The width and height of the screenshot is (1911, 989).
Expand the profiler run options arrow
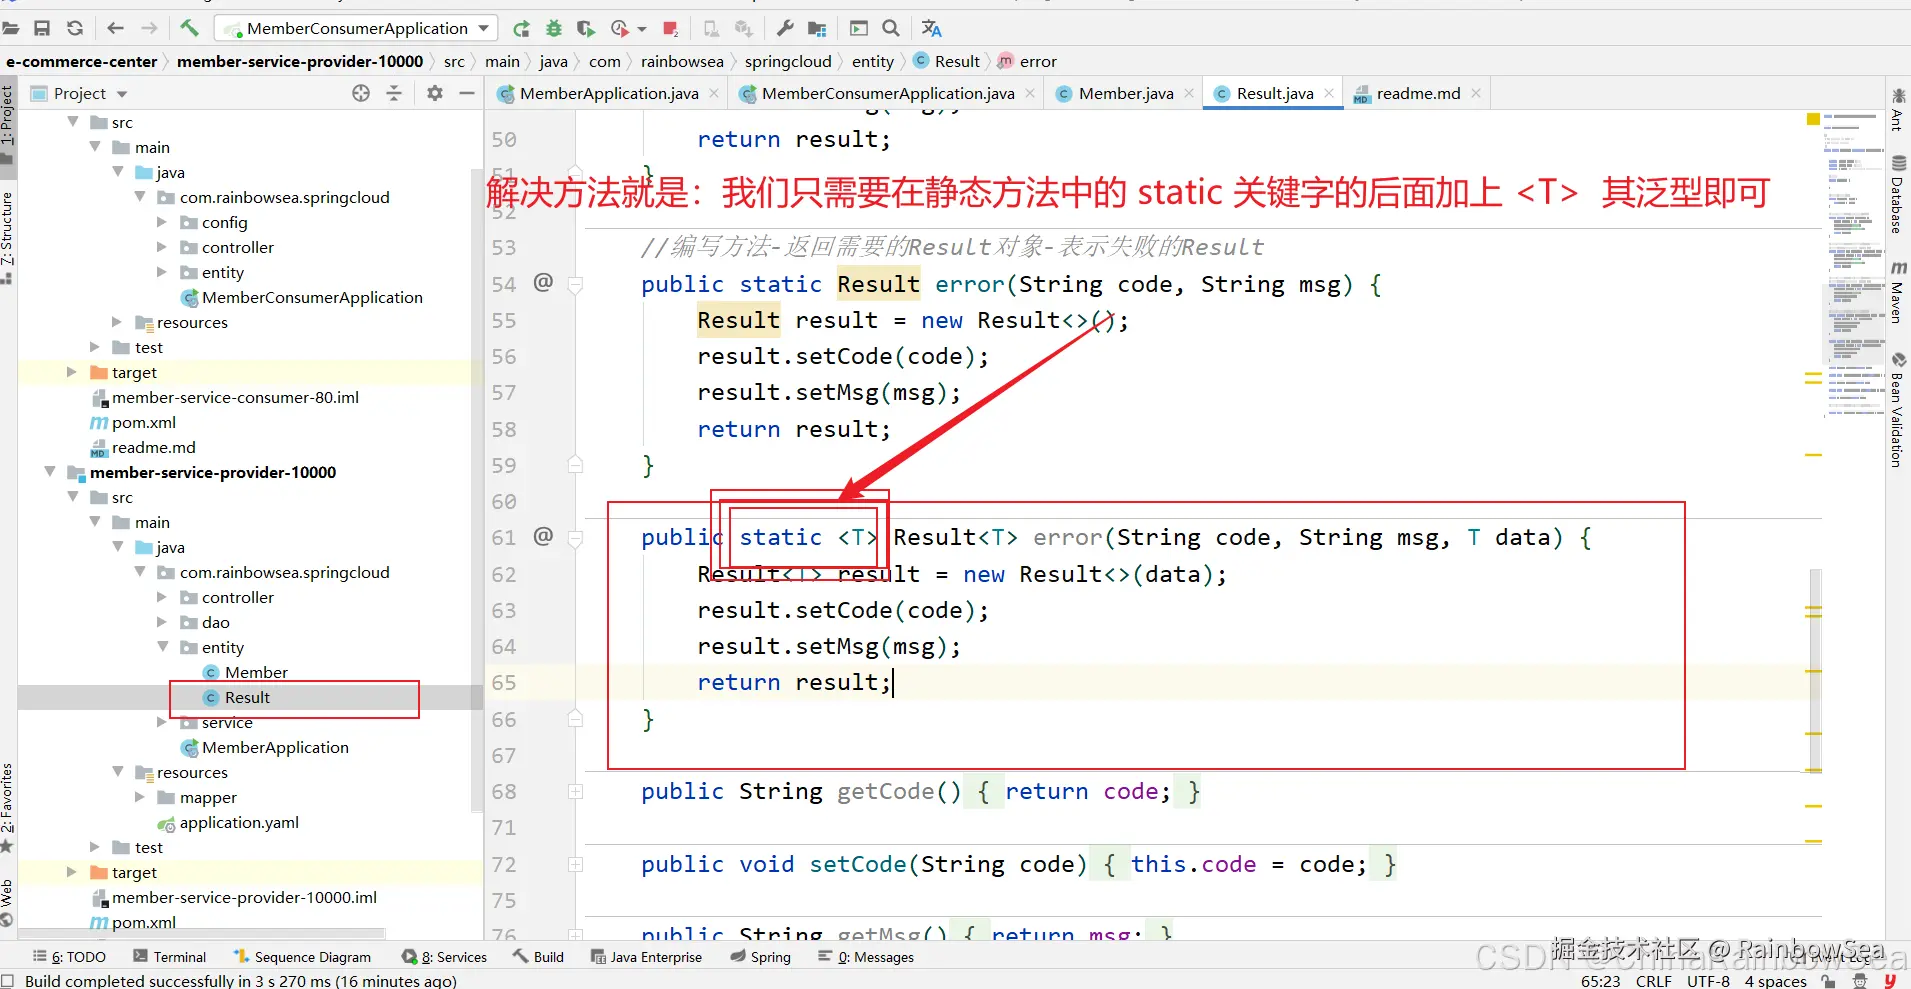click(x=642, y=29)
